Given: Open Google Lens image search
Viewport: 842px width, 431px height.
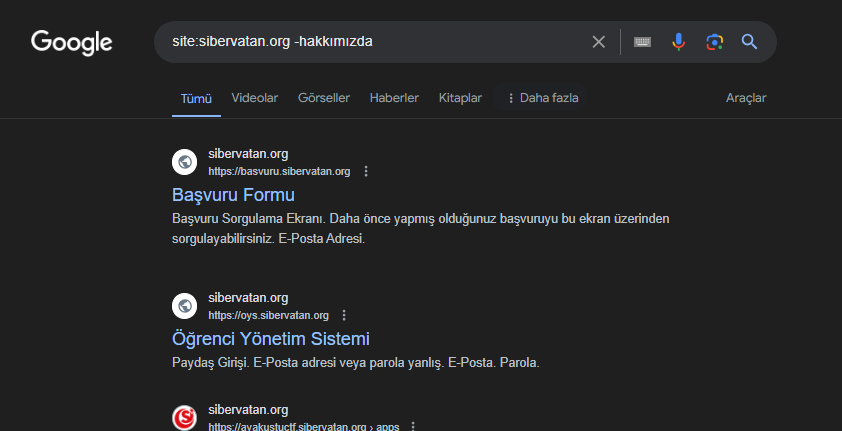Looking at the screenshot, I should [714, 42].
